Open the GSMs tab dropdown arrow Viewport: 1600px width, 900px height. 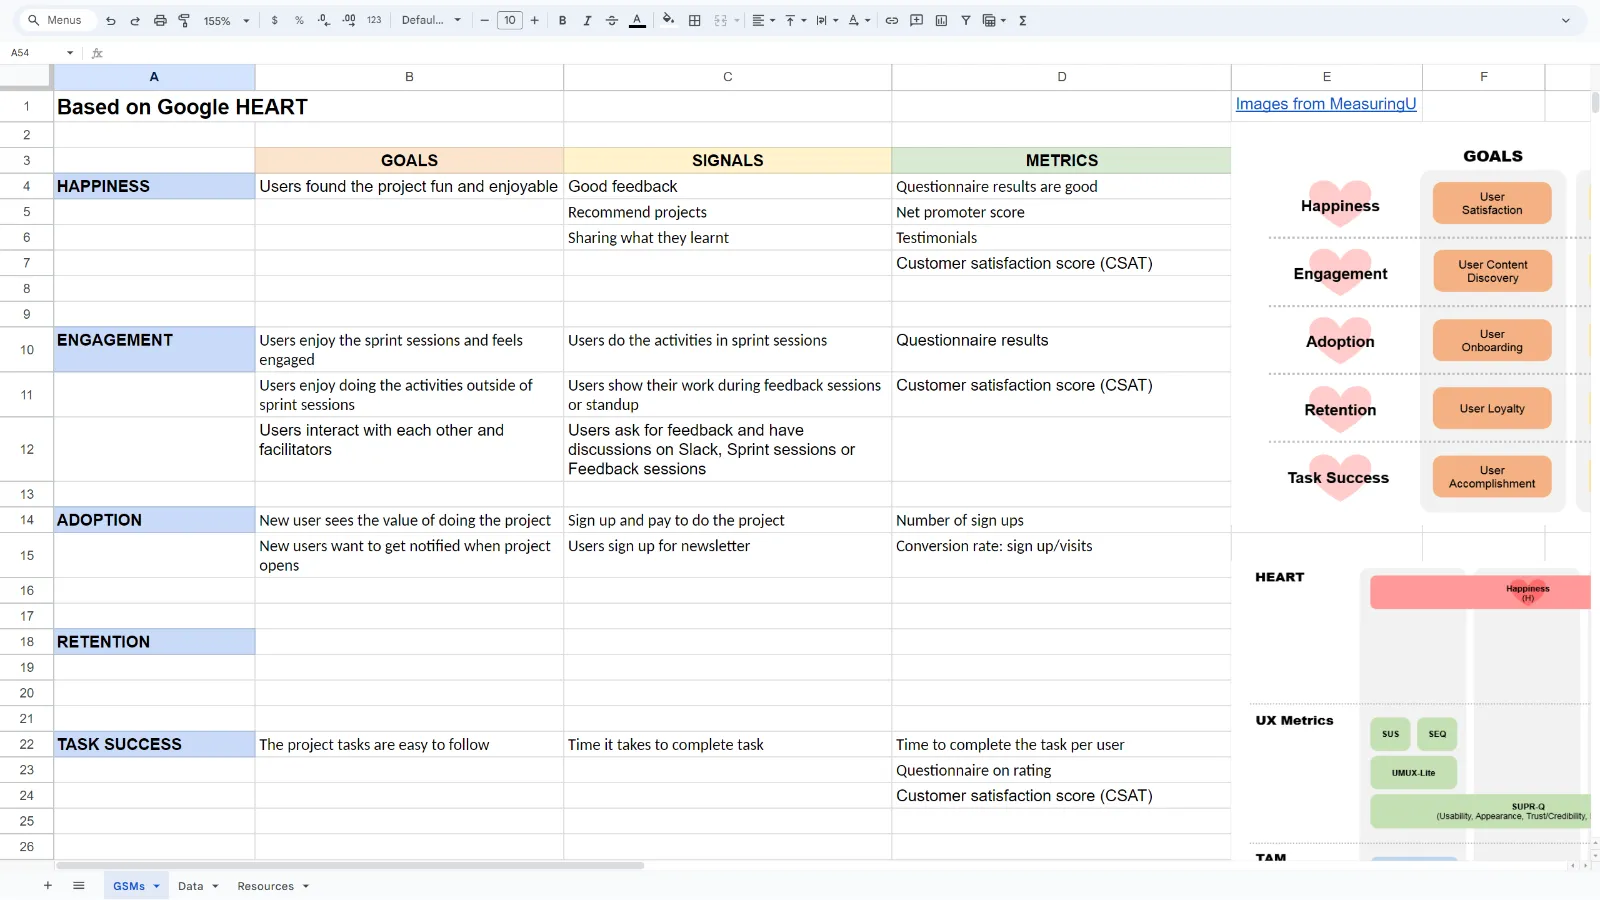tap(157, 886)
